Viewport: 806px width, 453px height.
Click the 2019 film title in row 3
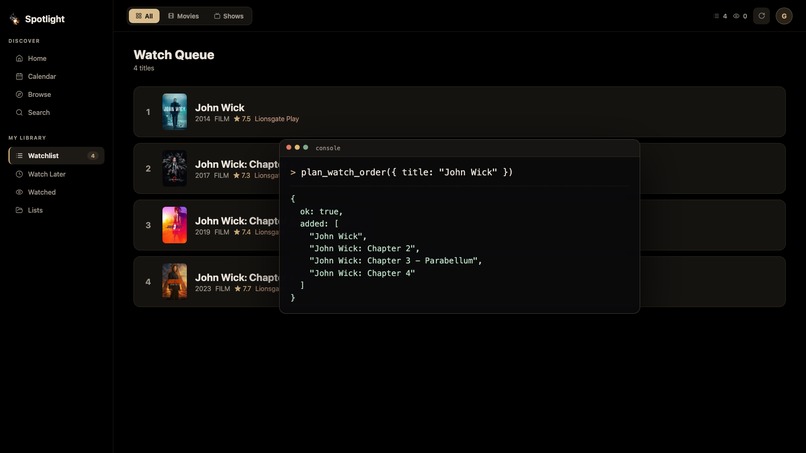click(237, 221)
